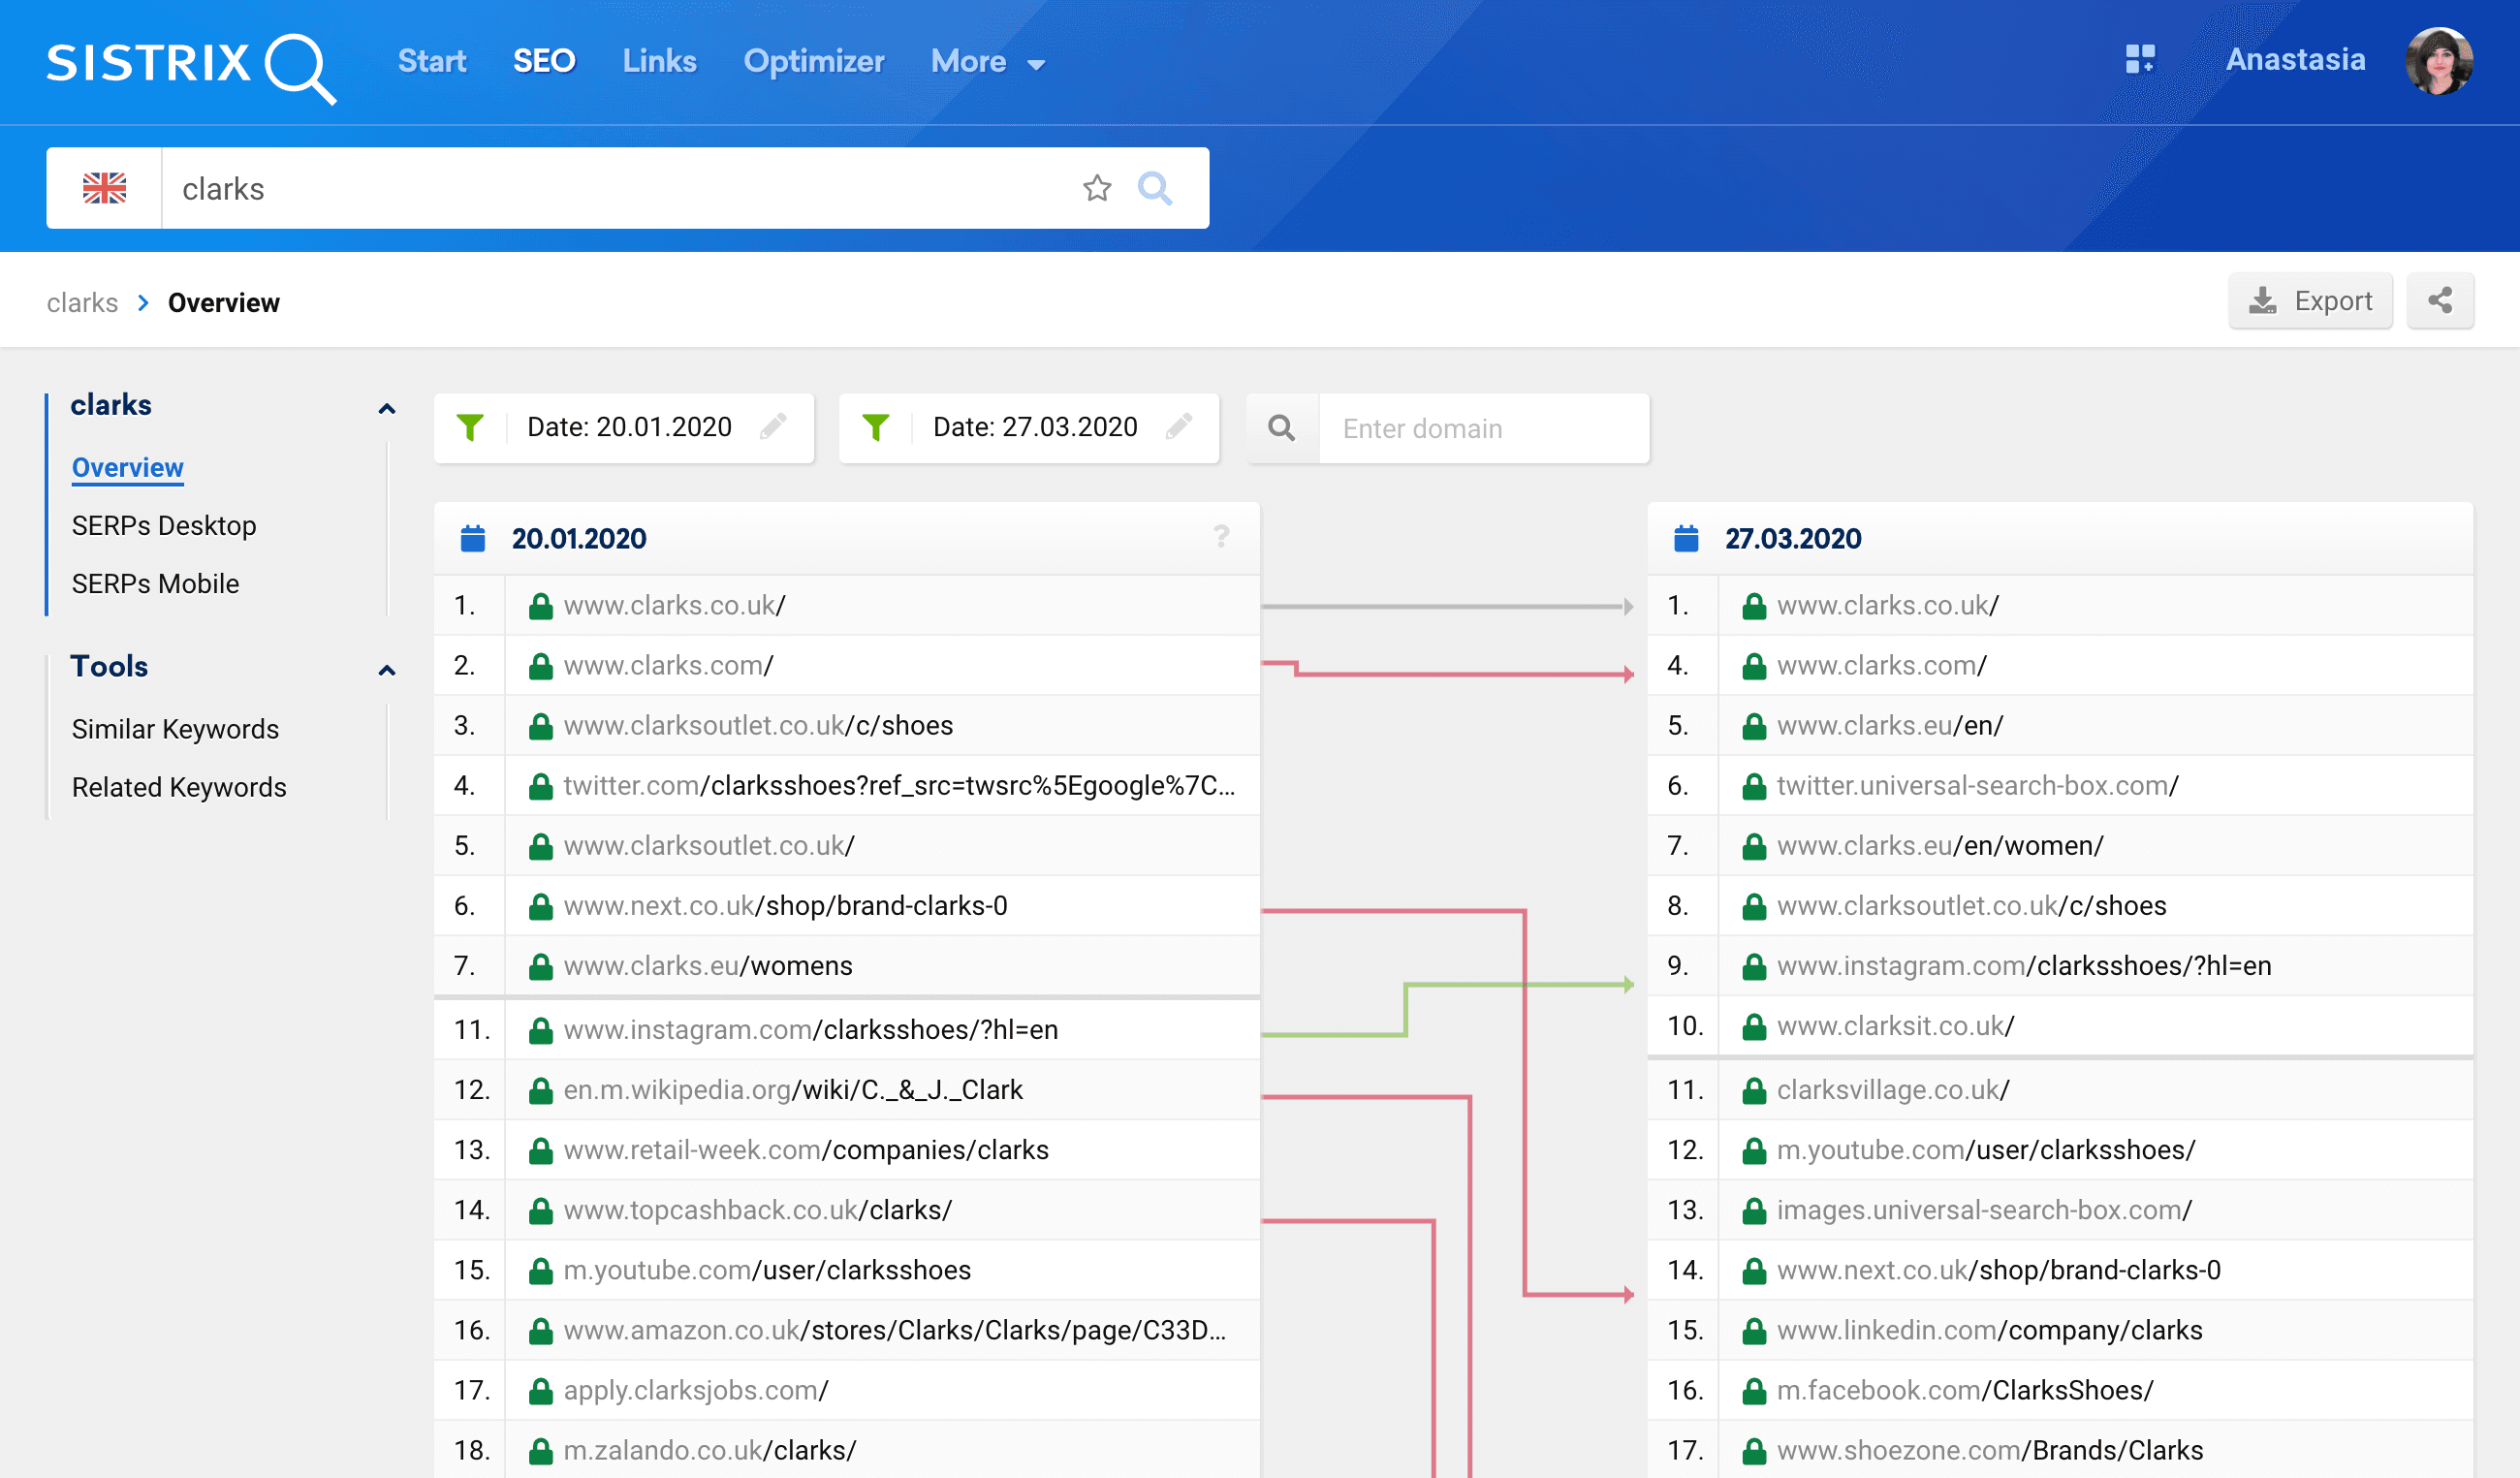Open the More dropdown menu
Screen dimensions: 2520x1478
click(x=988, y=61)
